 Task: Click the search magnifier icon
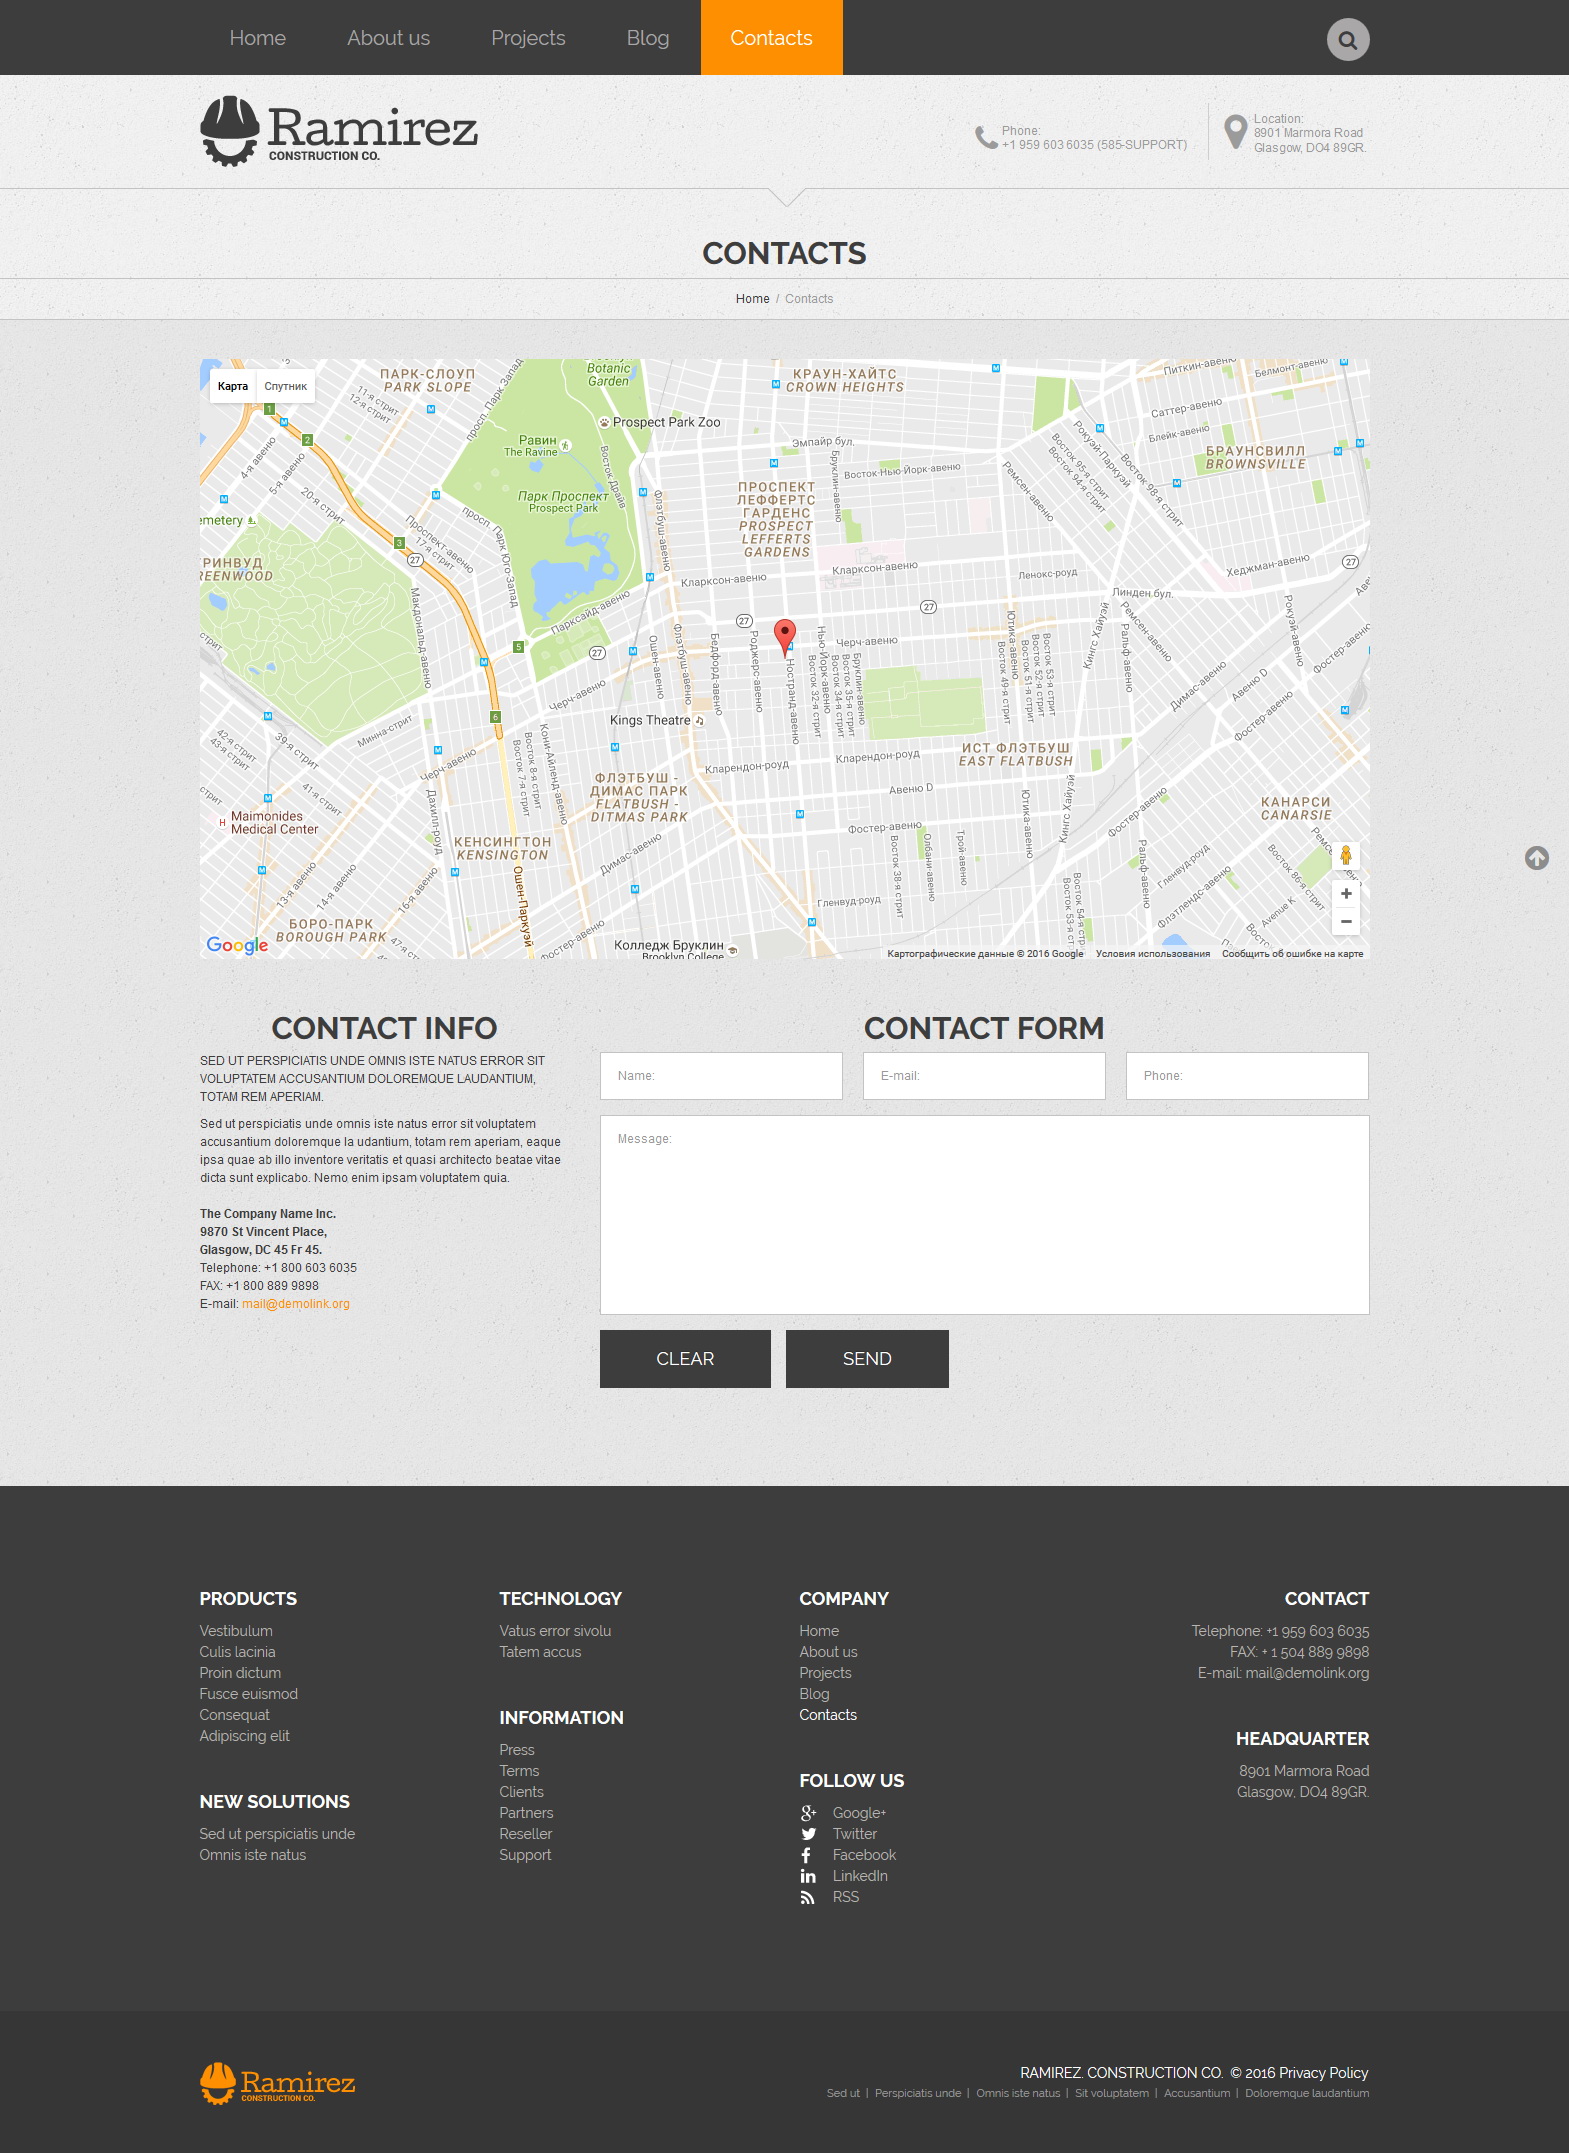coord(1347,40)
